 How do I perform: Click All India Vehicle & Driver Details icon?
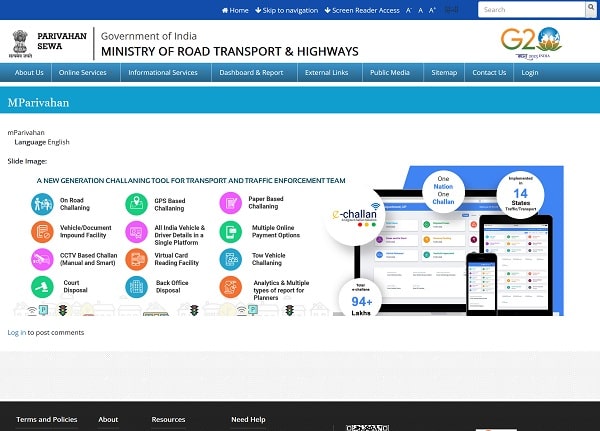pos(136,232)
